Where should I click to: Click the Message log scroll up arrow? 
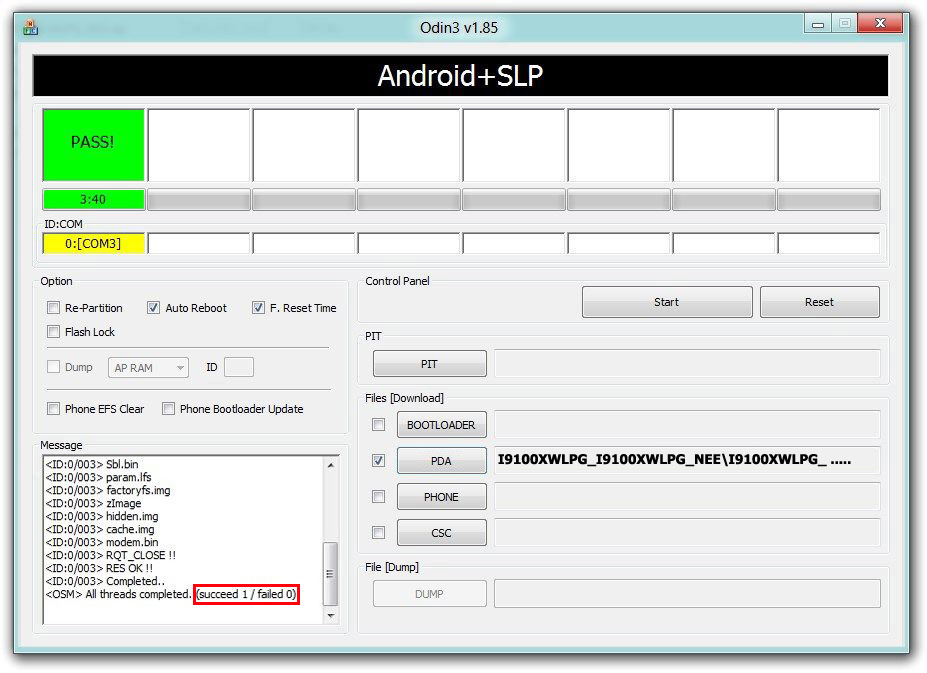coord(331,465)
